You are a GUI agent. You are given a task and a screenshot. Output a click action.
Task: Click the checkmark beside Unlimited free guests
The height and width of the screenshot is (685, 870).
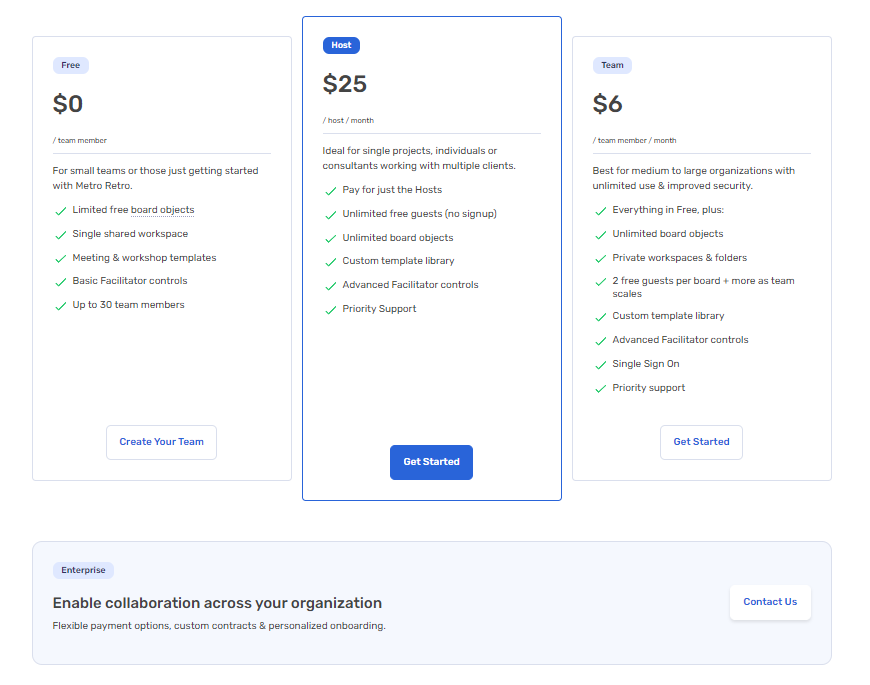click(331, 215)
